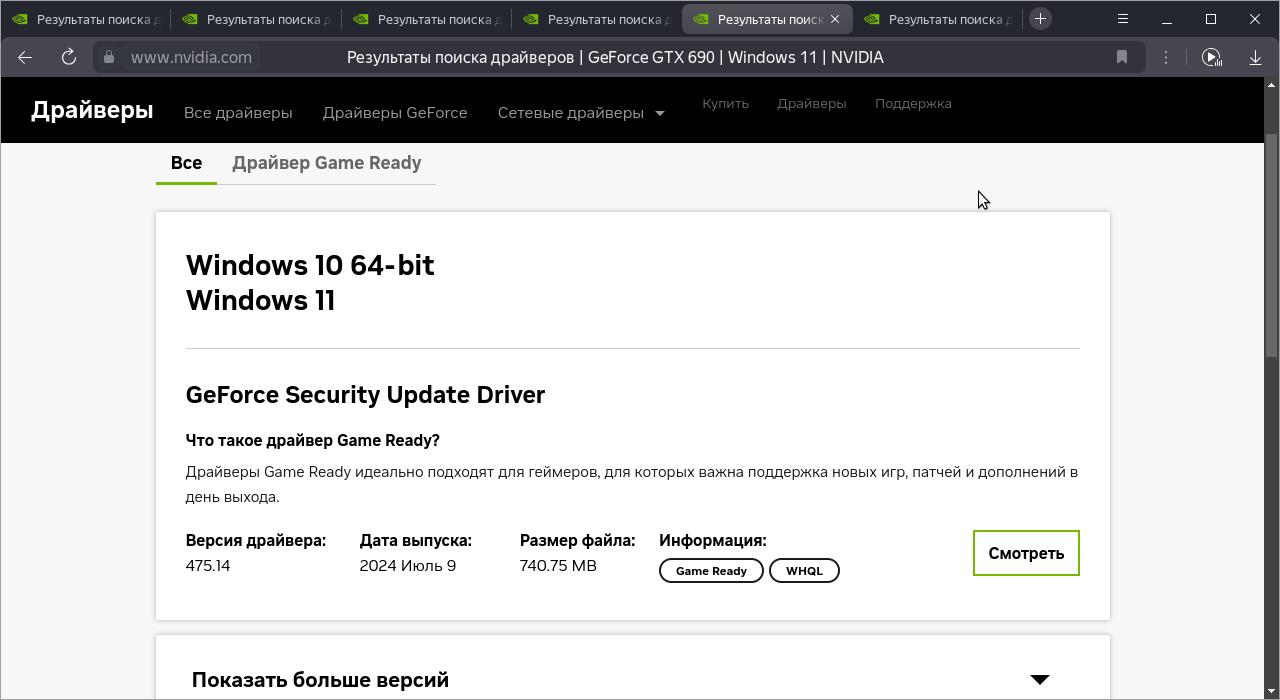Click the Версия драйвера label
The width and height of the screenshot is (1280, 700).
[256, 540]
